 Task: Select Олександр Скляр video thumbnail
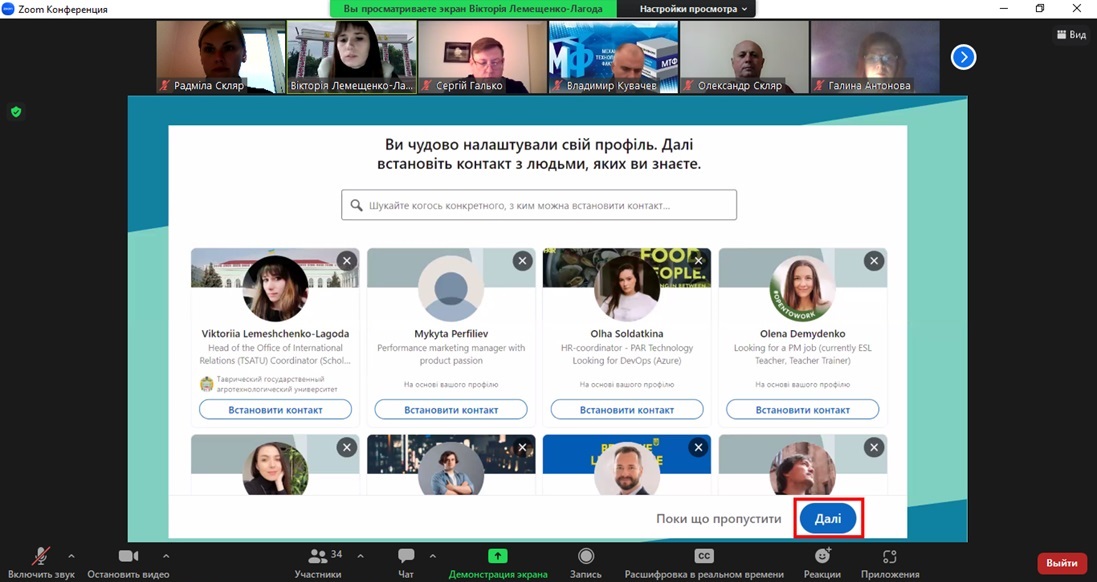pos(744,57)
